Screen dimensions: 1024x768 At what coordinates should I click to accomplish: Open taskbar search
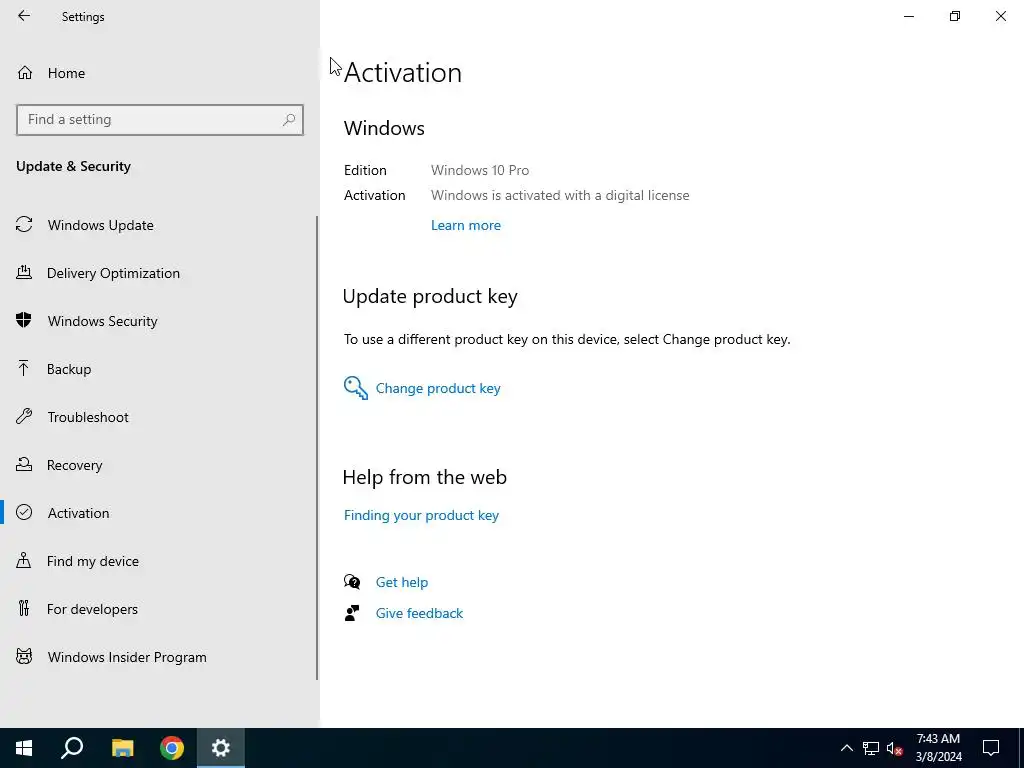(x=72, y=748)
